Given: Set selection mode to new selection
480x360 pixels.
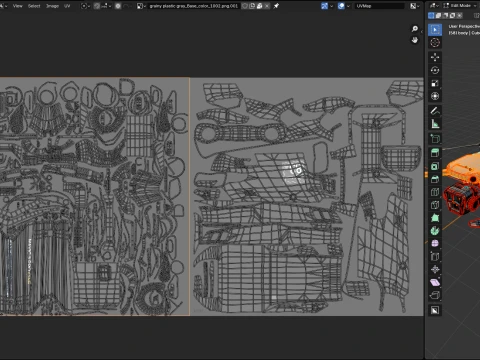Looking at the screenshot, I should (x=431, y=15).
